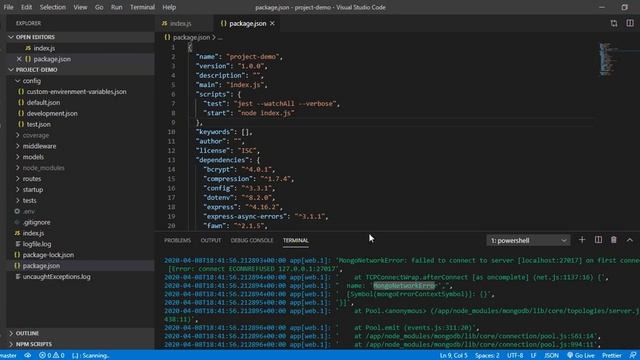
Task: Open default.json in config folder
Action: 43,102
